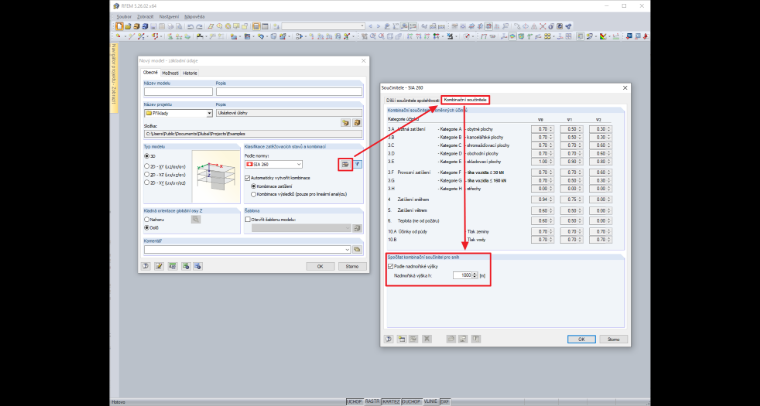Open the Soubor menu

(x=125, y=16)
